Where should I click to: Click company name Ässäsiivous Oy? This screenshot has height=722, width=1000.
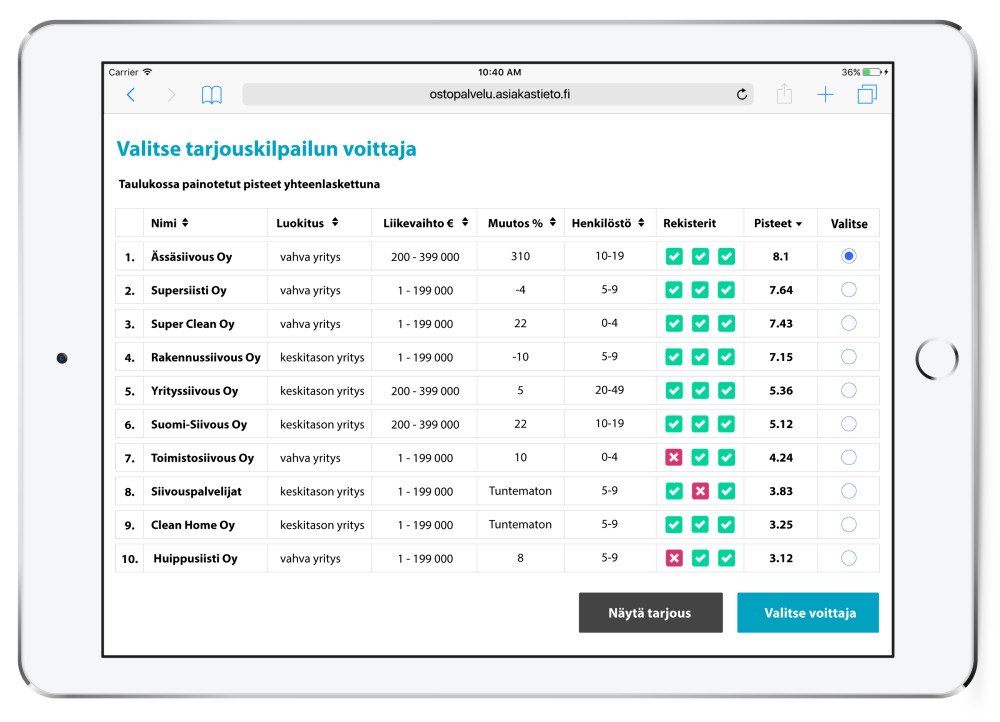pyautogui.click(x=191, y=257)
